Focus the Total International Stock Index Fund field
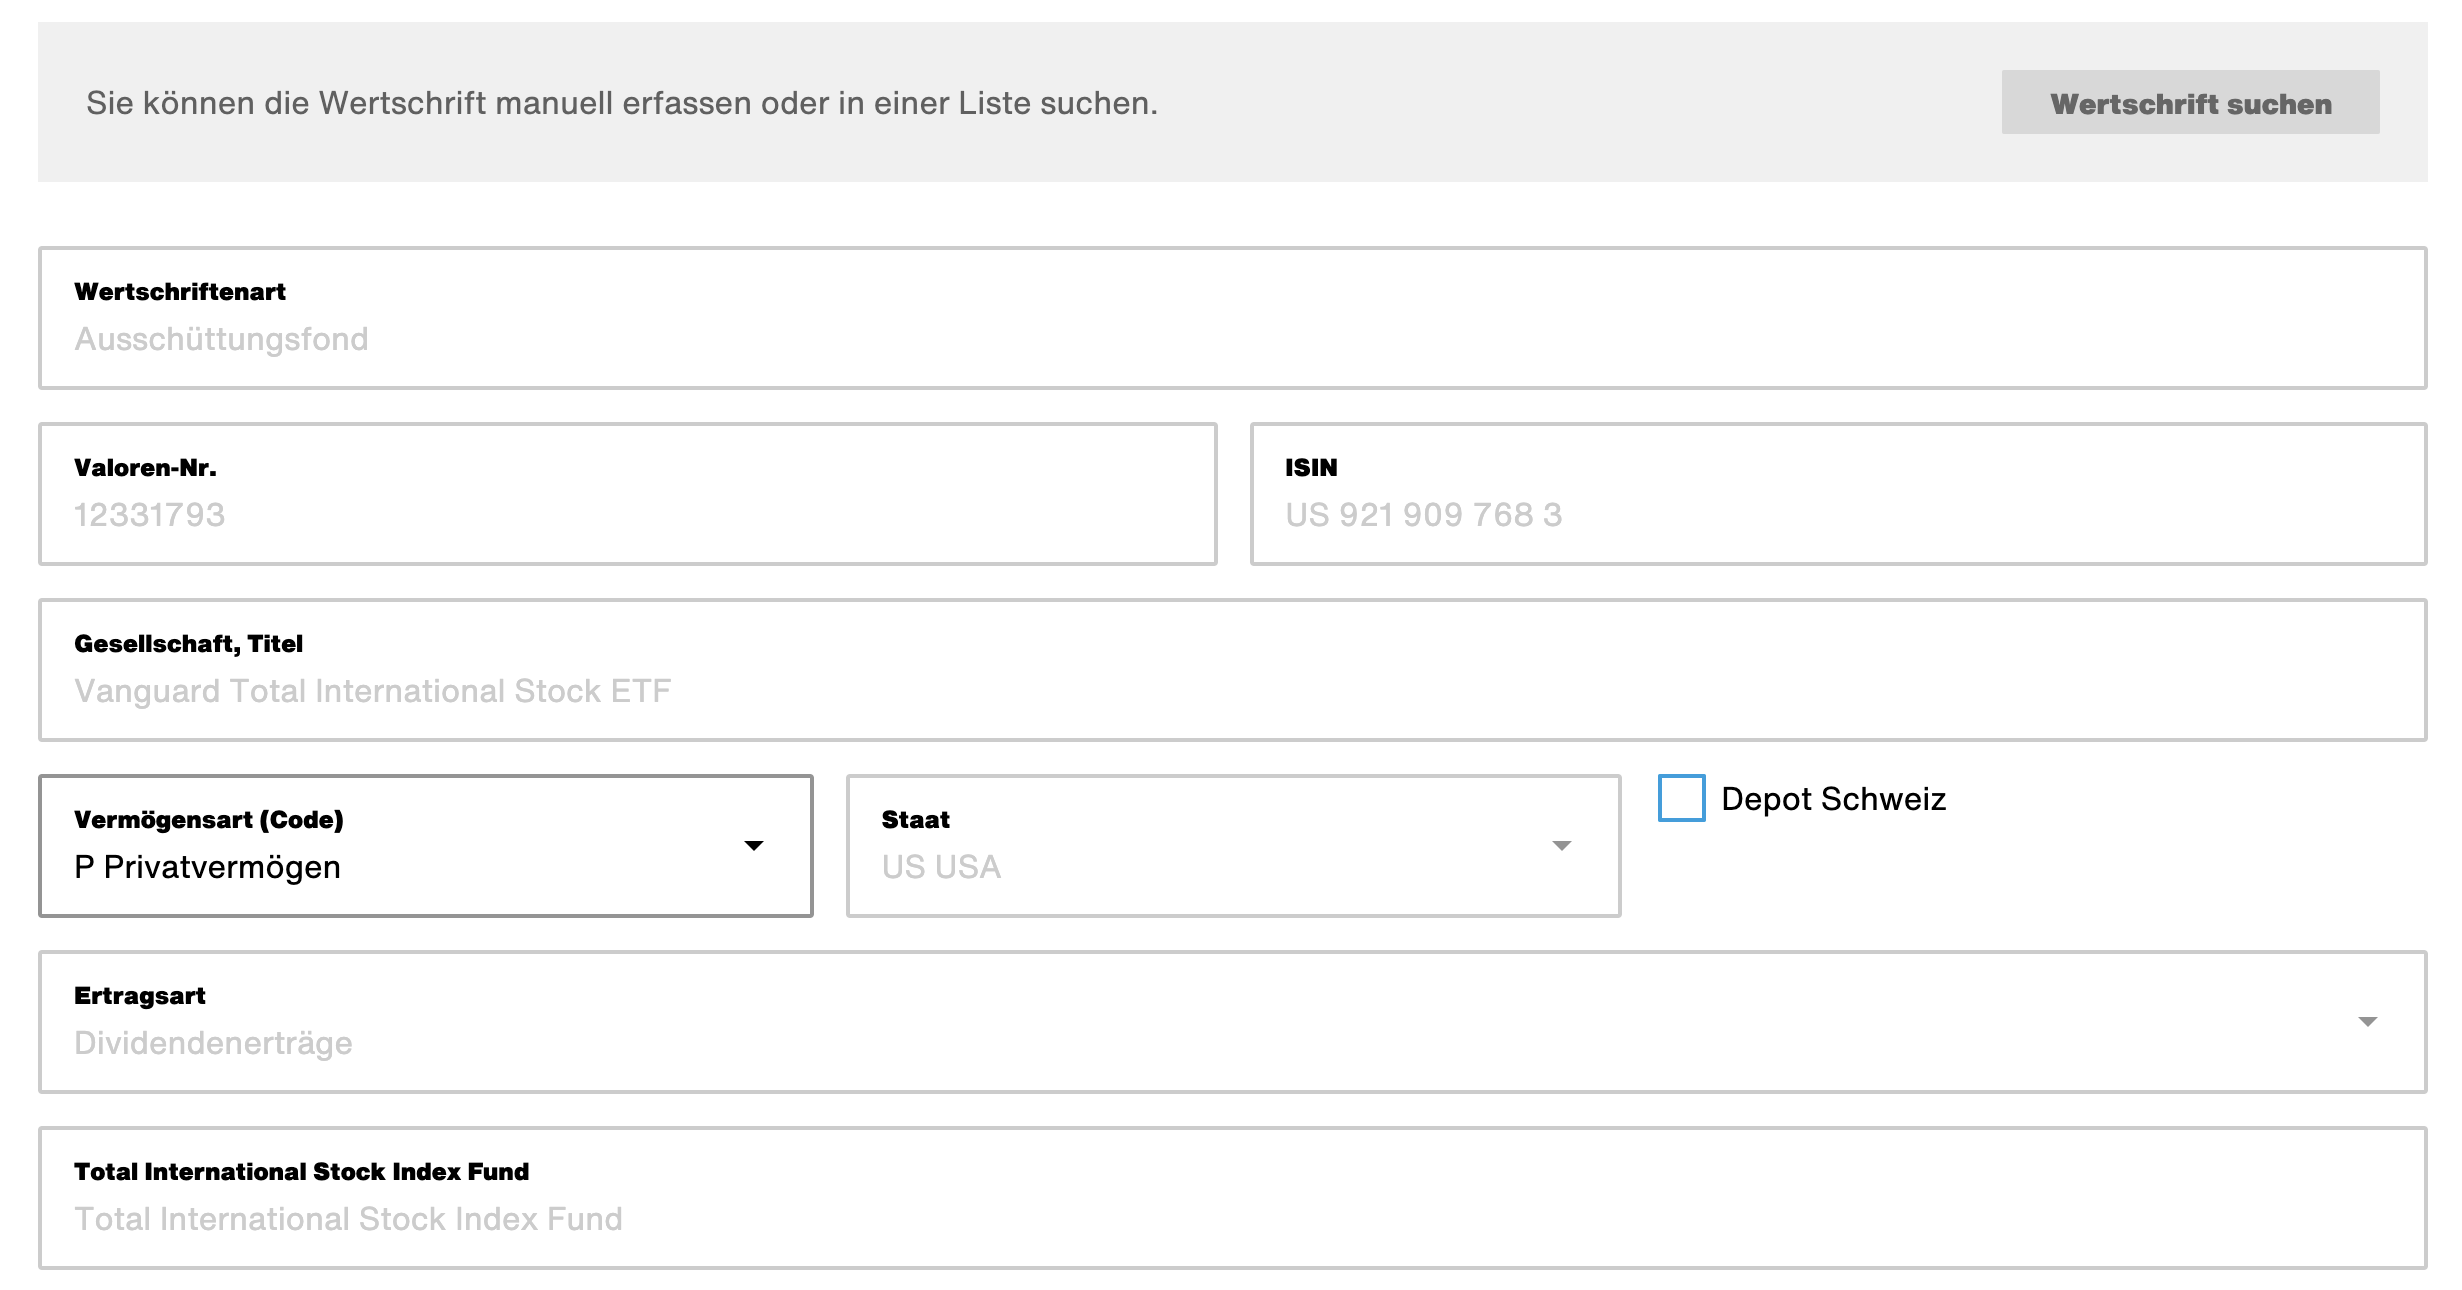Image resolution: width=2462 pixels, height=1290 pixels. [x=1233, y=1198]
